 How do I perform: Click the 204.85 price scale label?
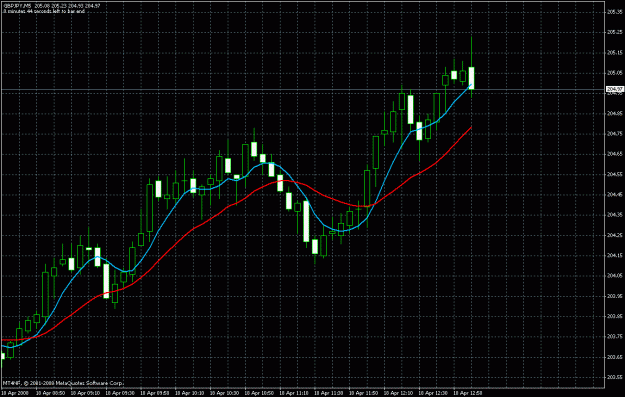615,114
